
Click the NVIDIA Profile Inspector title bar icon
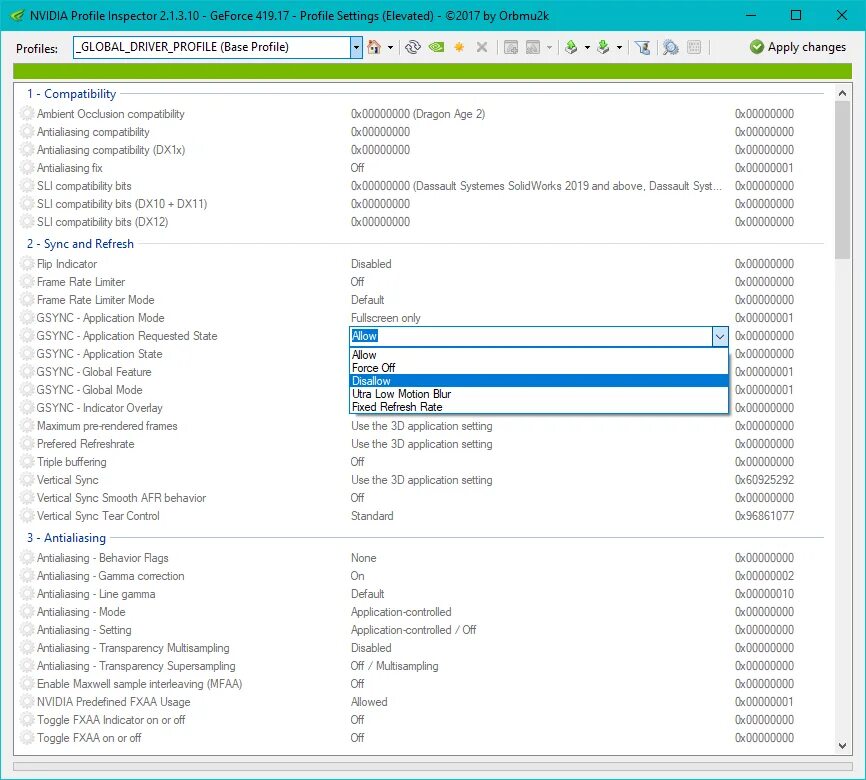[17, 15]
